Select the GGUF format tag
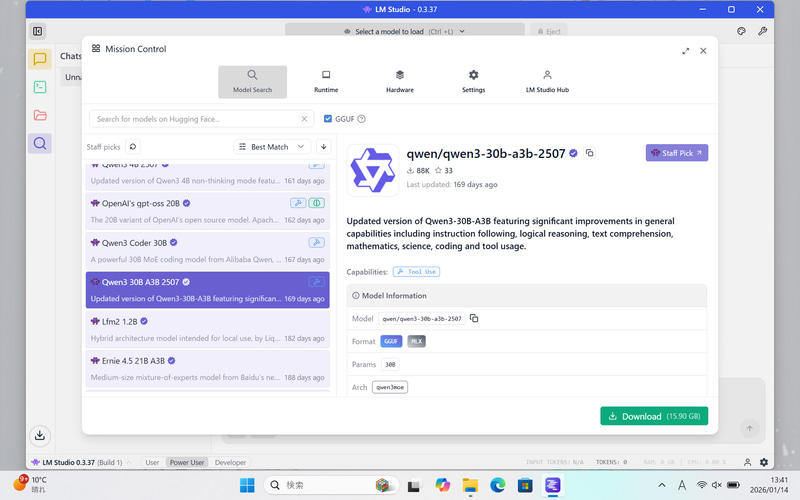Viewport: 800px width, 500px height. tap(391, 341)
